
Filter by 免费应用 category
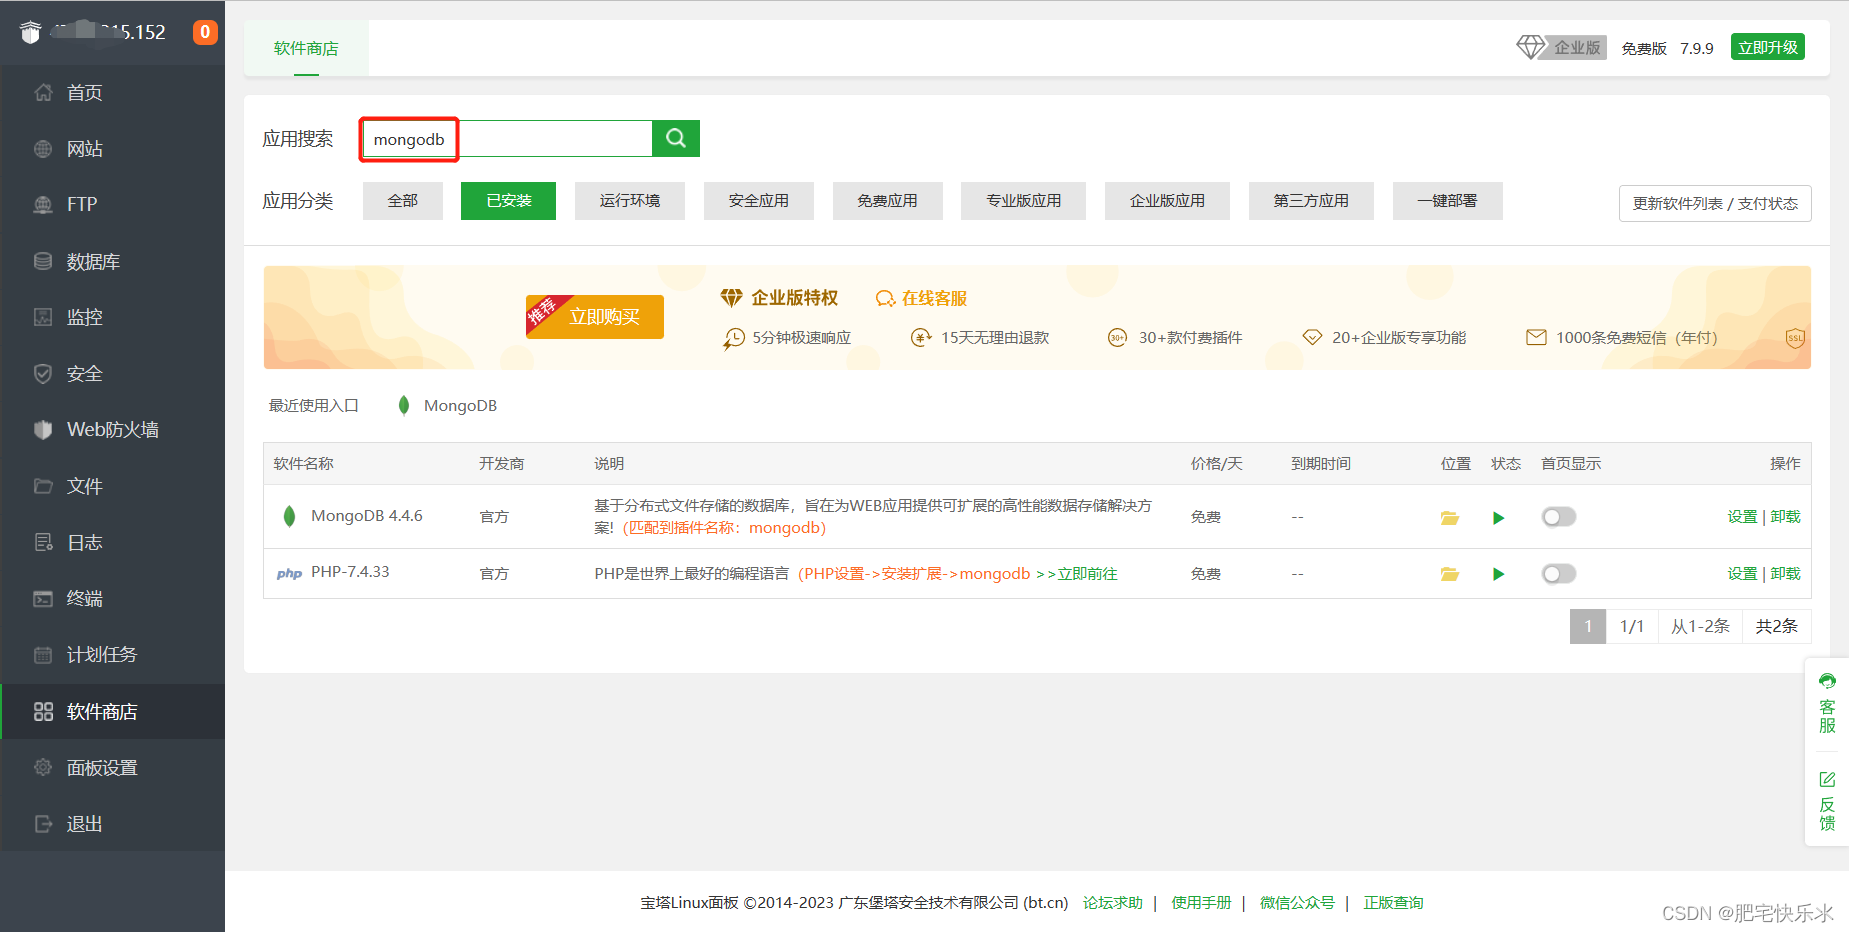click(887, 201)
